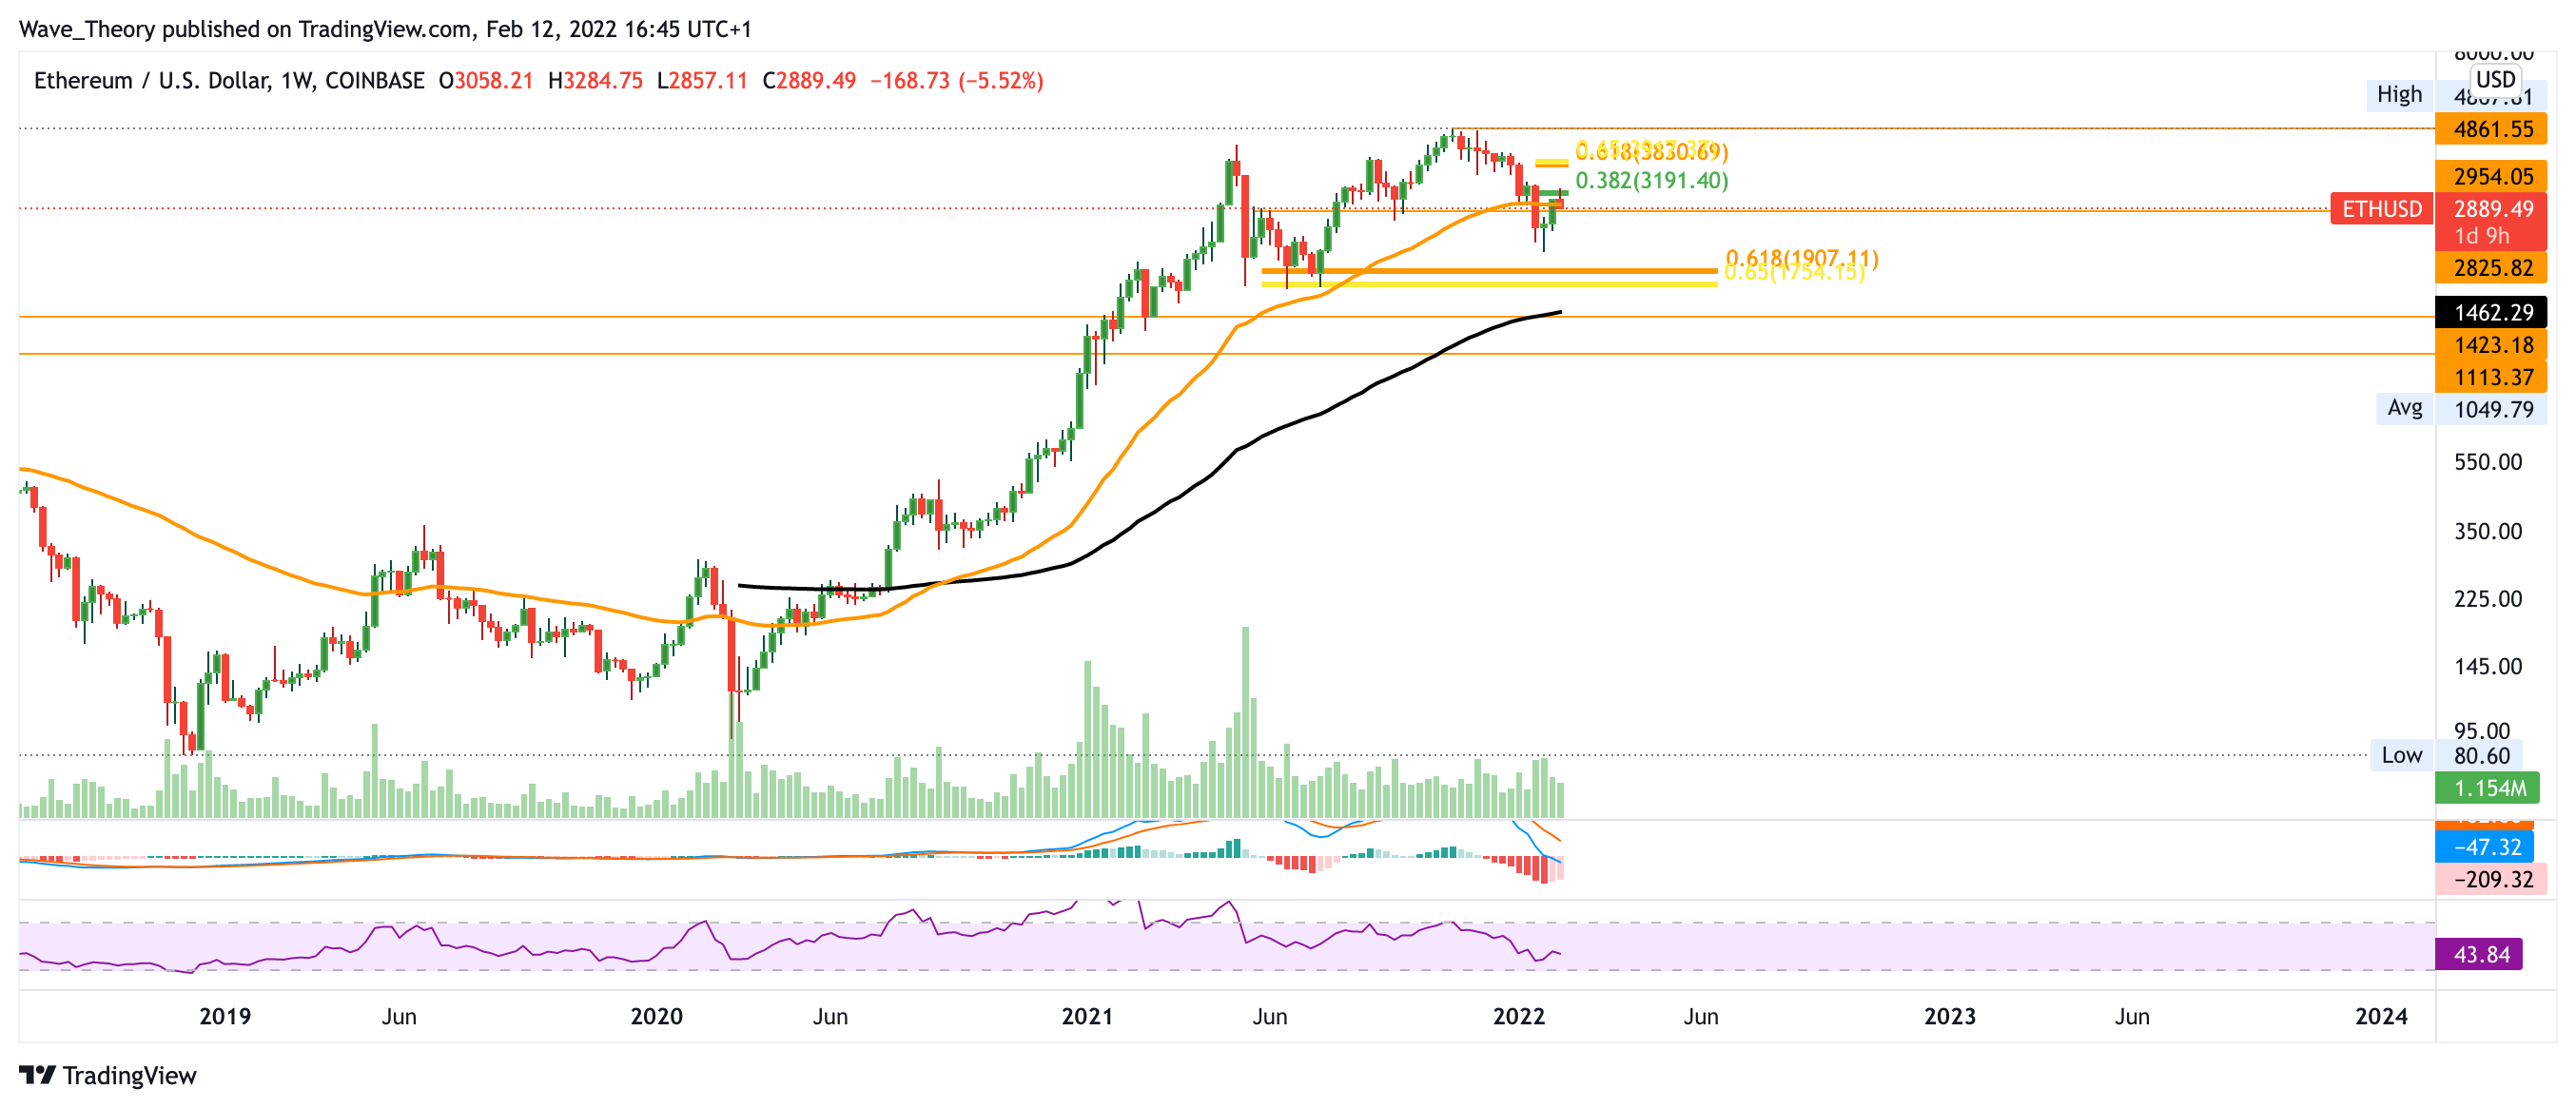Click the 0.382(3191.40) Fibonacci label
This screenshot has width=2576, height=1109.
click(1651, 180)
